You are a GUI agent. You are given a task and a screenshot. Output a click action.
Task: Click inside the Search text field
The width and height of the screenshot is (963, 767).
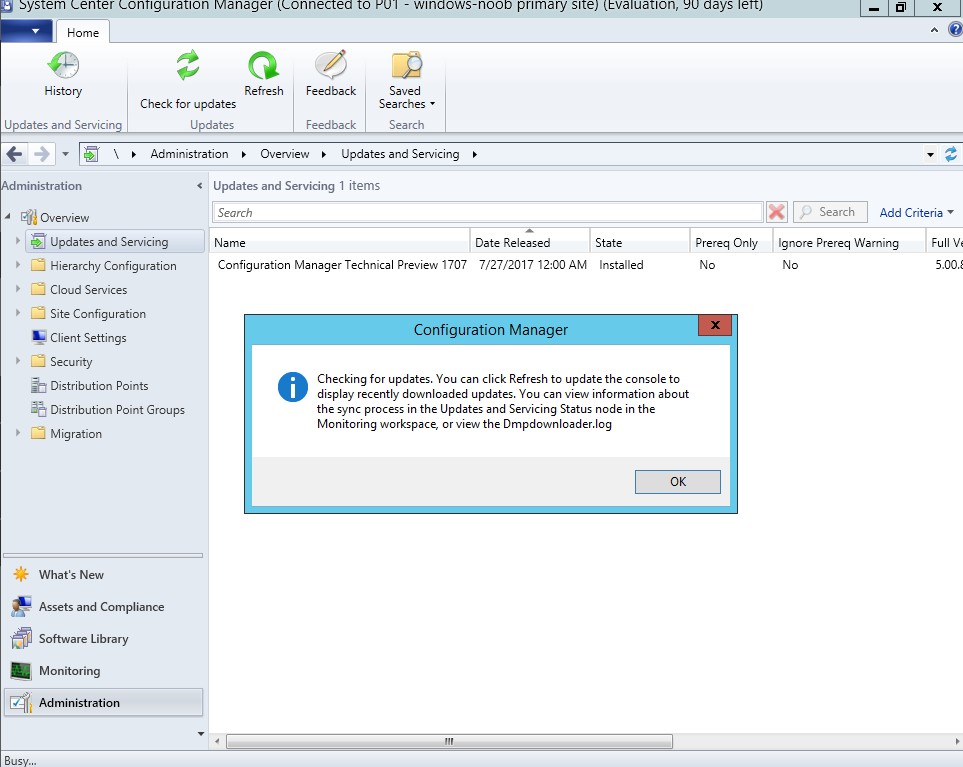click(x=488, y=212)
